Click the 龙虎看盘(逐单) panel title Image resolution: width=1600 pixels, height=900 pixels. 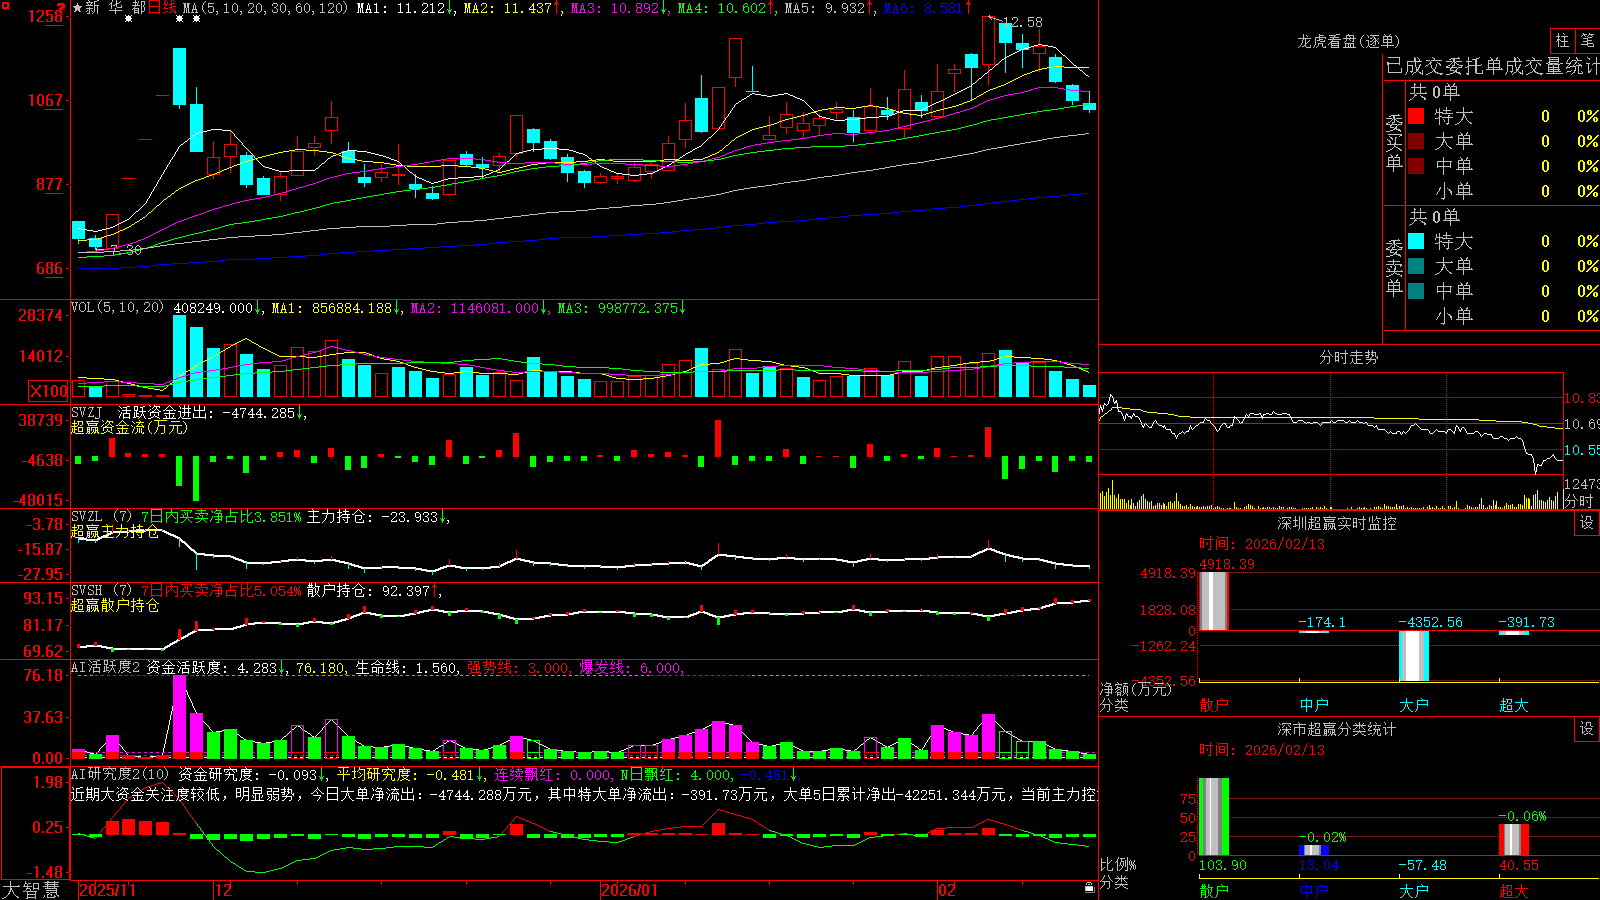click(x=1348, y=41)
